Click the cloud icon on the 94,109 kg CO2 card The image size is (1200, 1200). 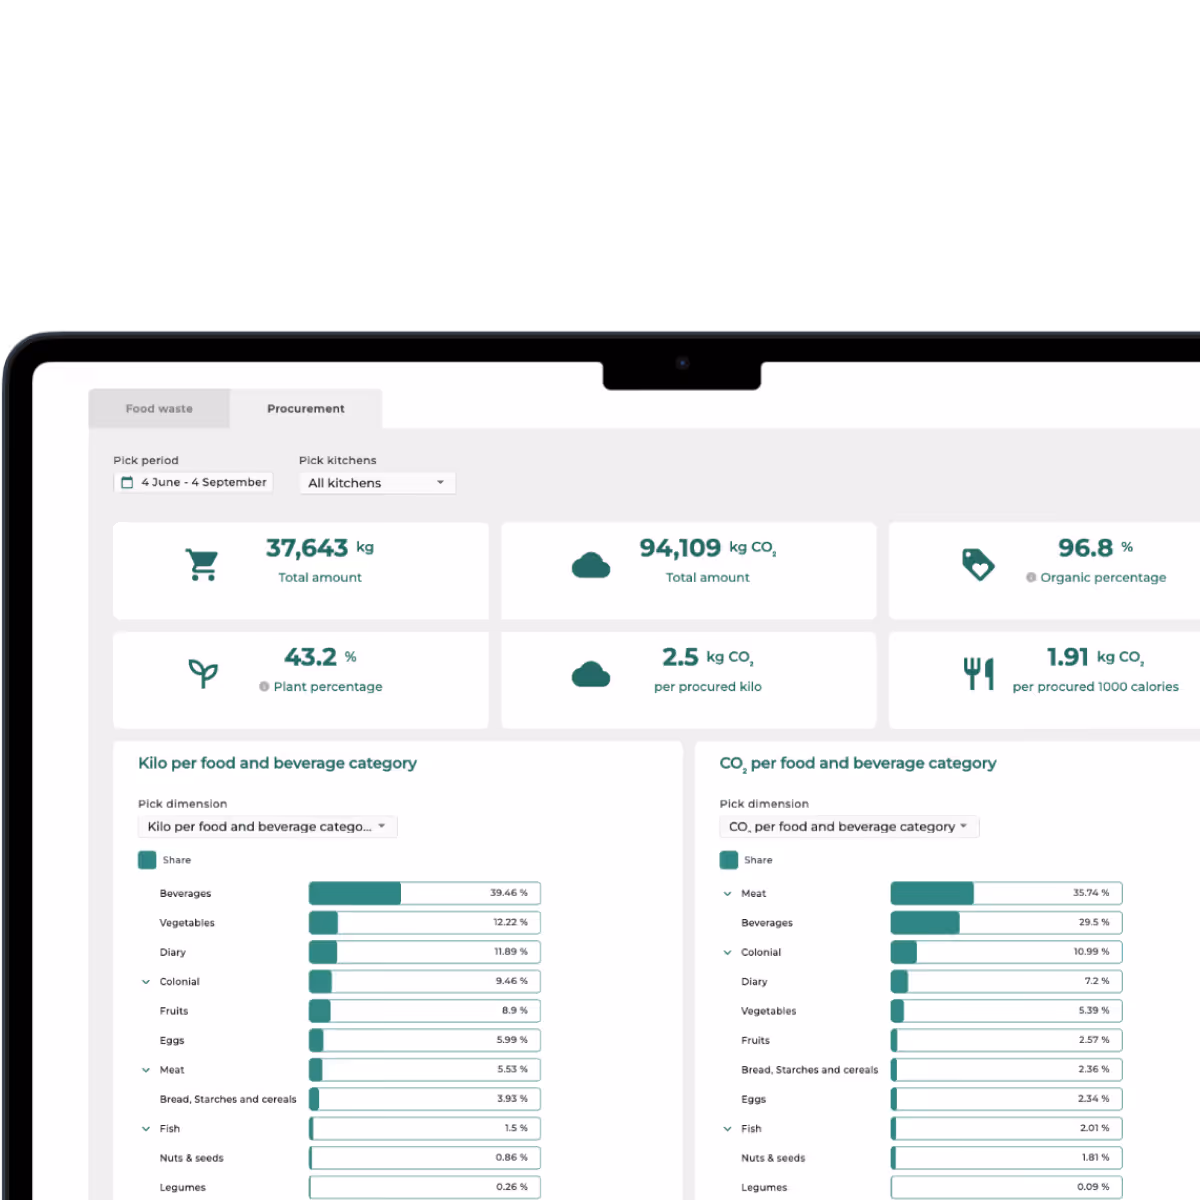click(591, 566)
